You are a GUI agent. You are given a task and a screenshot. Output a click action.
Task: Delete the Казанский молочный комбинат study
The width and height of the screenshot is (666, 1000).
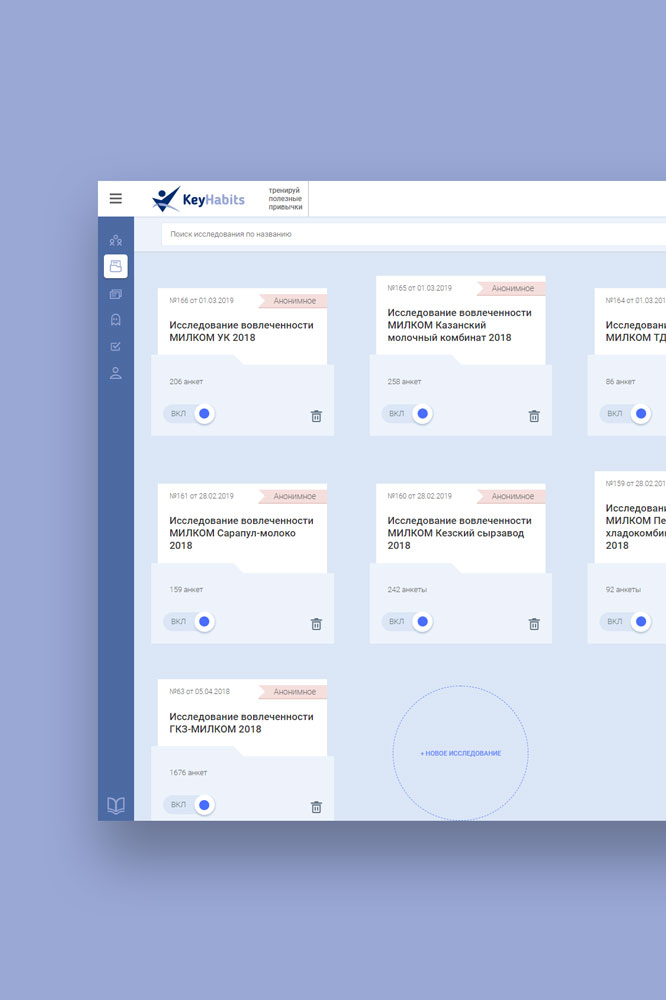pos(534,416)
